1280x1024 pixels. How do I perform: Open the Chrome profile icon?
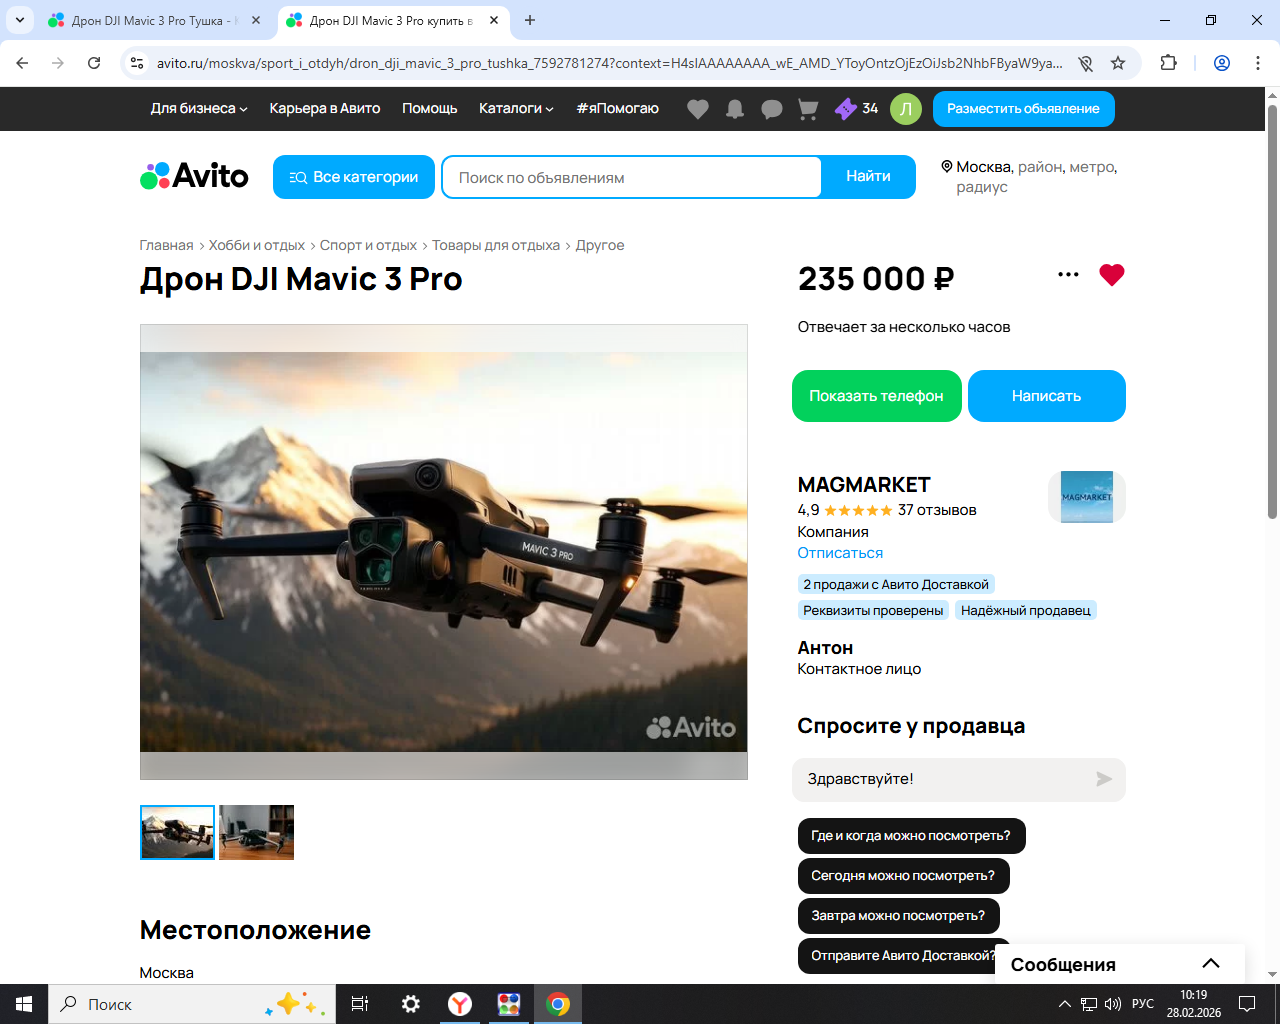coord(1222,63)
